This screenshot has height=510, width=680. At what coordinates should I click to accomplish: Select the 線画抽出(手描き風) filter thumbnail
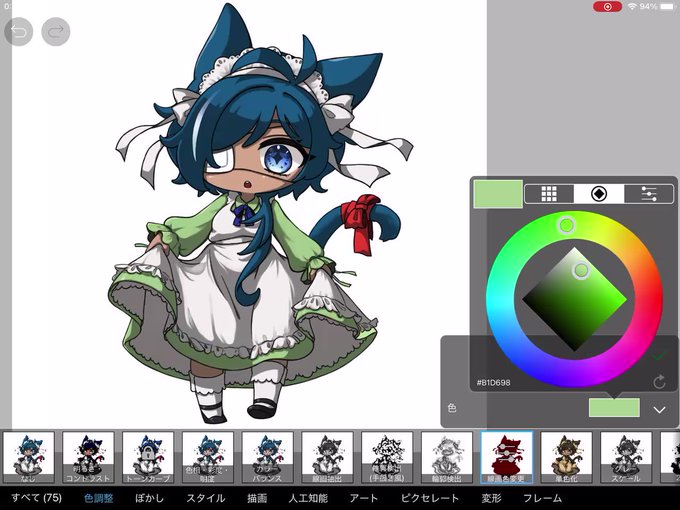pyautogui.click(x=387, y=457)
